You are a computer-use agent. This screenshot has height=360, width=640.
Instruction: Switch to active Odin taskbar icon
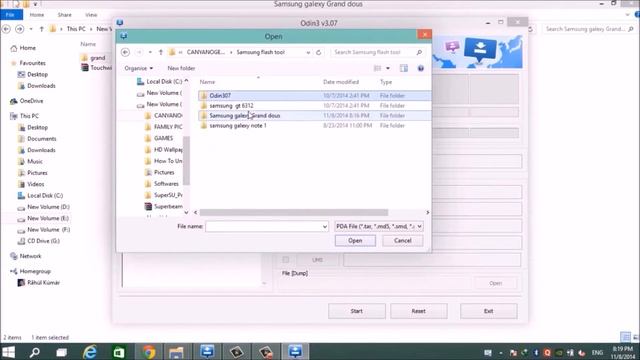click(x=295, y=352)
